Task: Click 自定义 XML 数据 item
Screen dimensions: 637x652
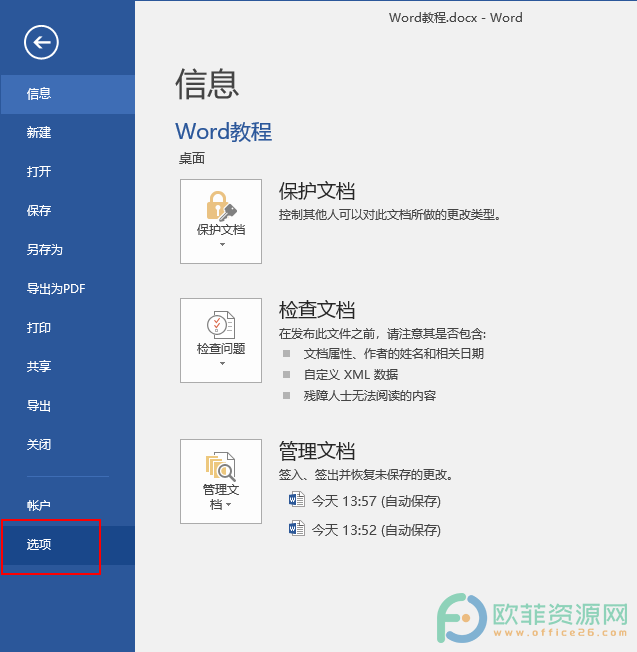Action: click(351, 375)
